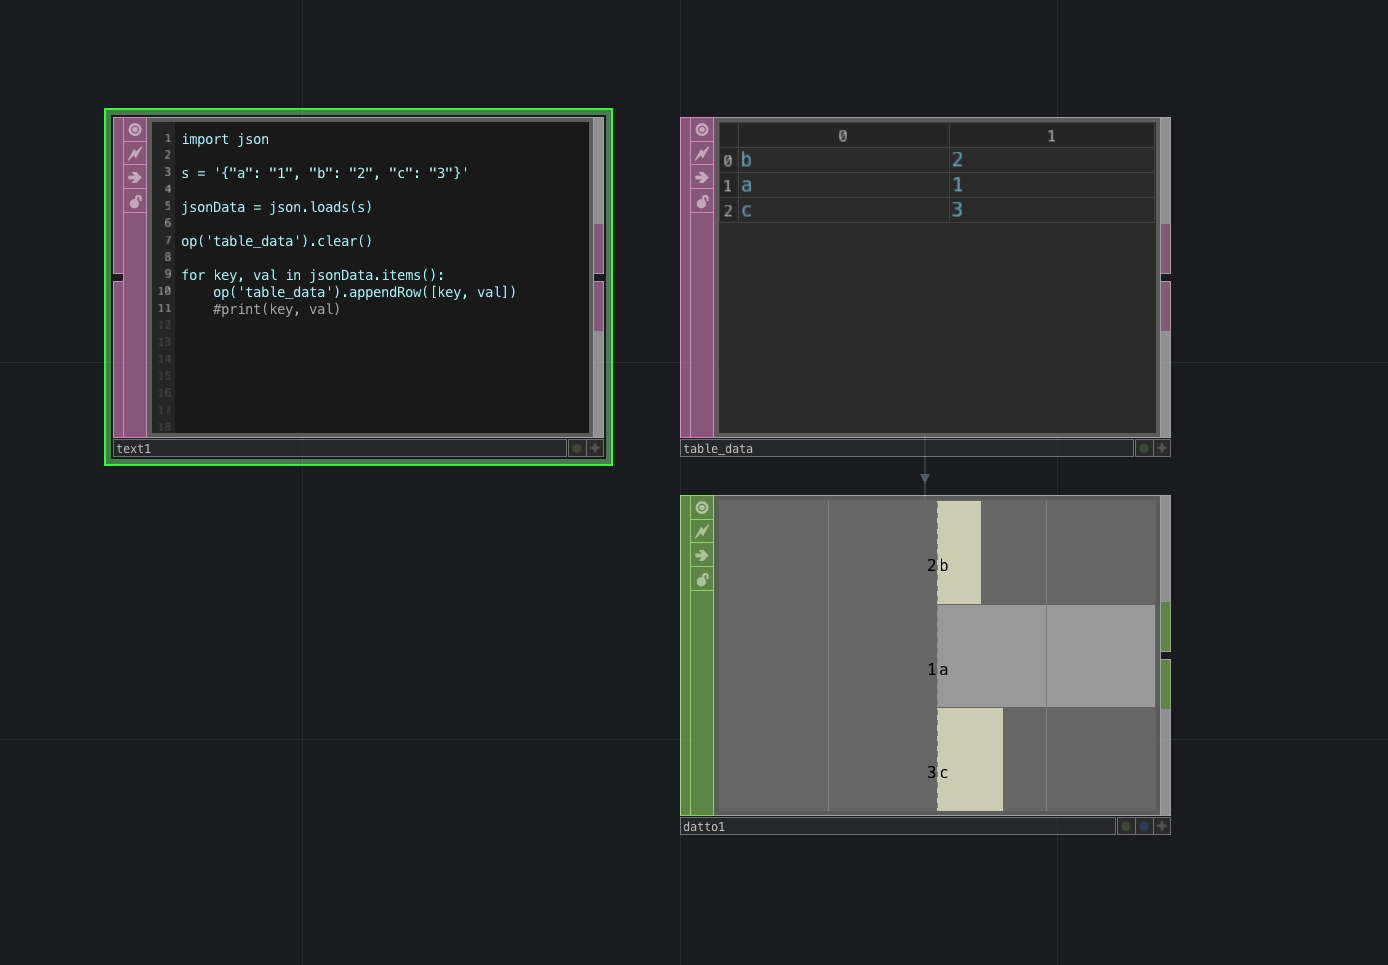Click the arrow flag icon on table_data
The image size is (1388, 965).
[702, 177]
